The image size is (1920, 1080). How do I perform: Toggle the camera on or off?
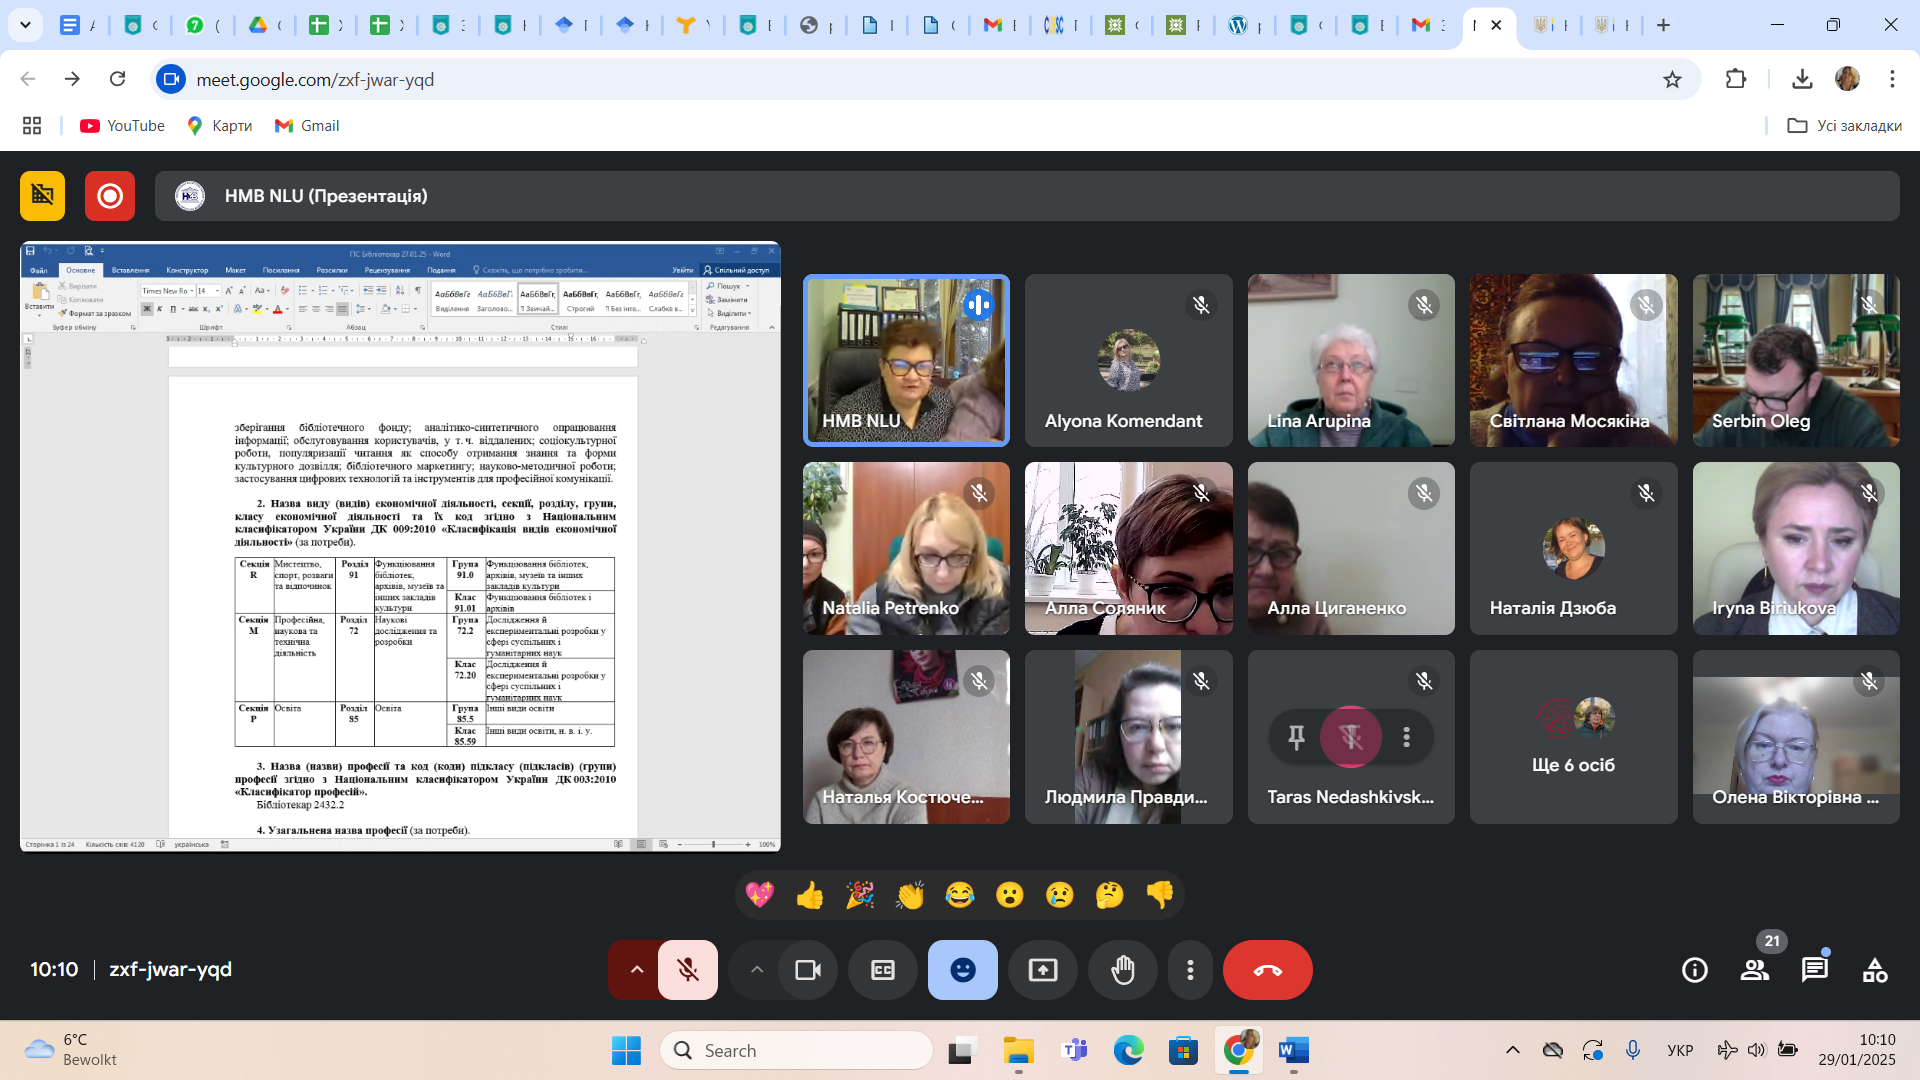(x=808, y=970)
